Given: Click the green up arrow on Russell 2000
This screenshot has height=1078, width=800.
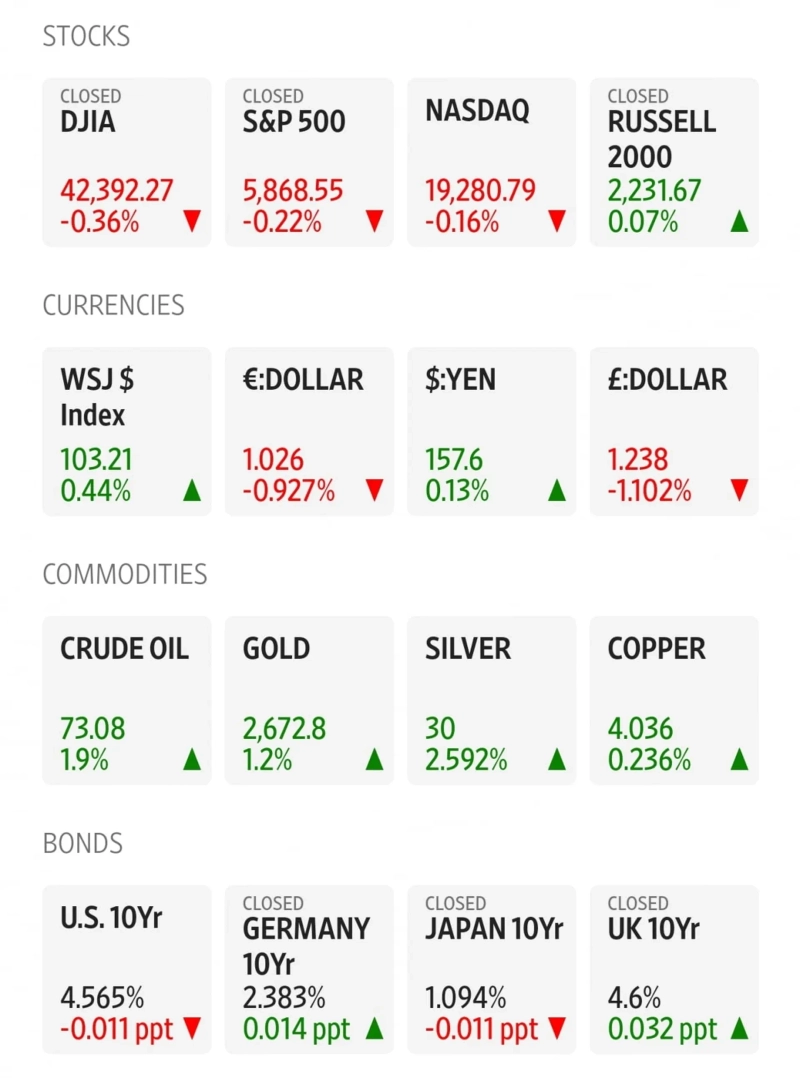Looking at the screenshot, I should click(739, 221).
